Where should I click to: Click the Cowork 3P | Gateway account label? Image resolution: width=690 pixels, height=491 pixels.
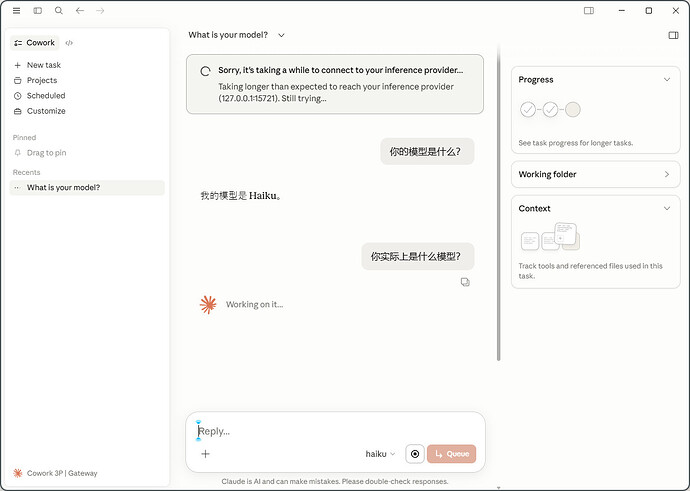click(62, 473)
